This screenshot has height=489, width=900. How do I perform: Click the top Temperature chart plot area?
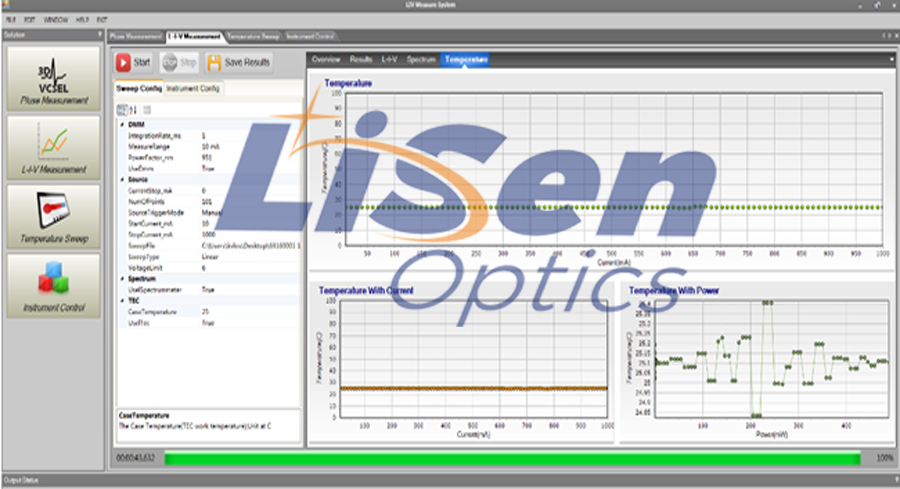coord(613,169)
